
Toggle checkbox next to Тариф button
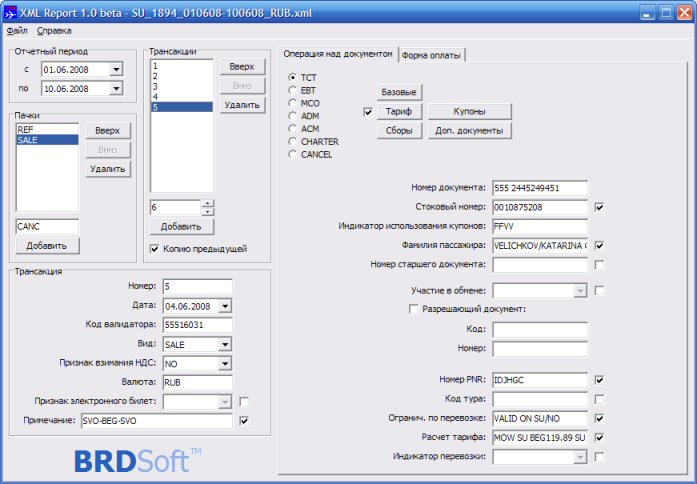(368, 112)
